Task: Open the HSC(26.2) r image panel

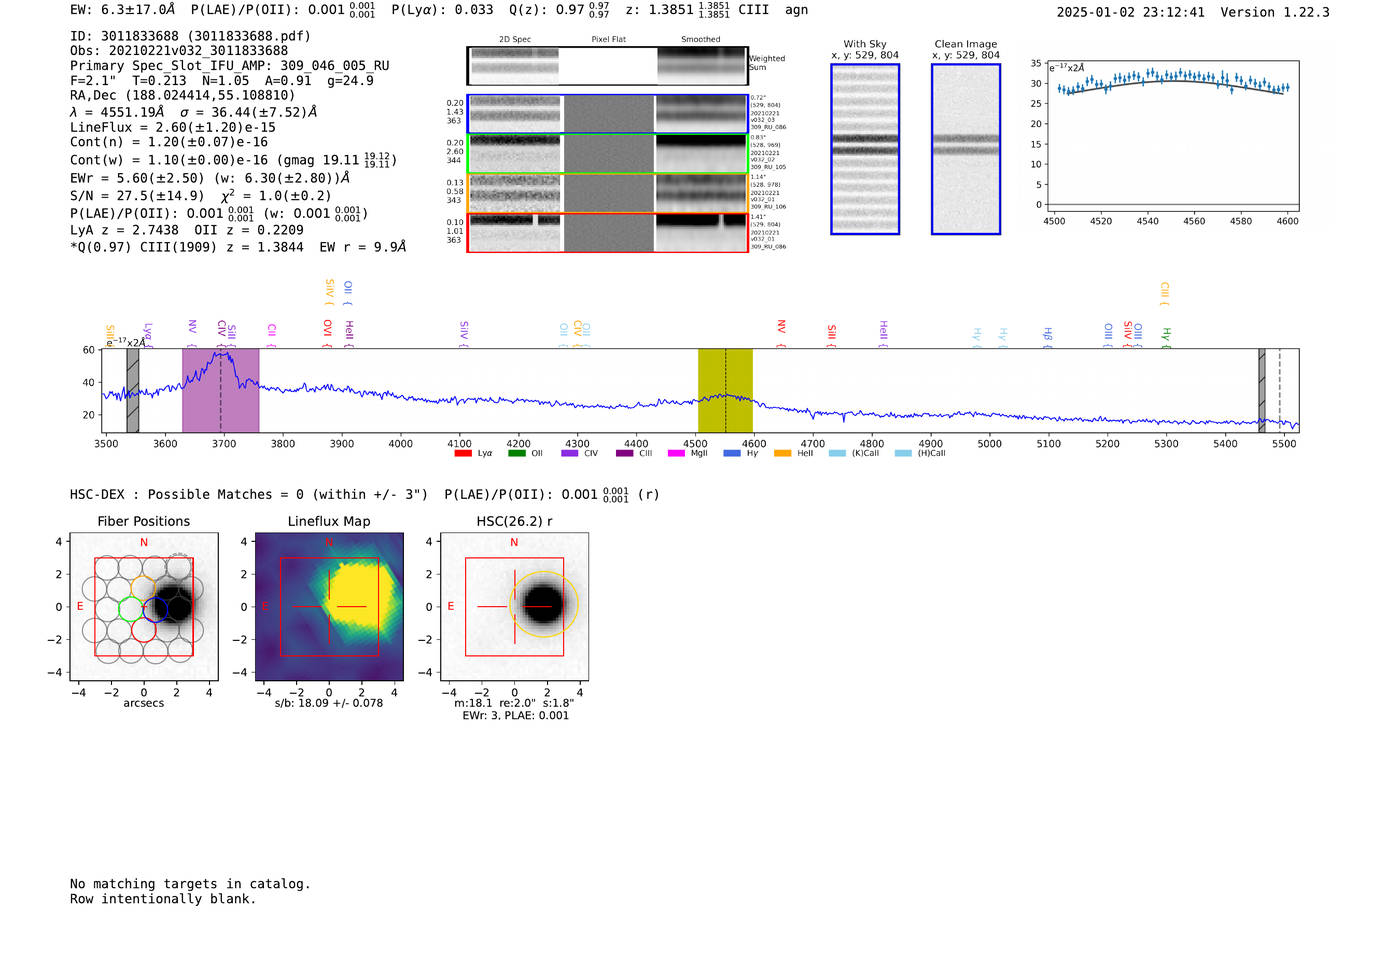Action: pos(514,607)
